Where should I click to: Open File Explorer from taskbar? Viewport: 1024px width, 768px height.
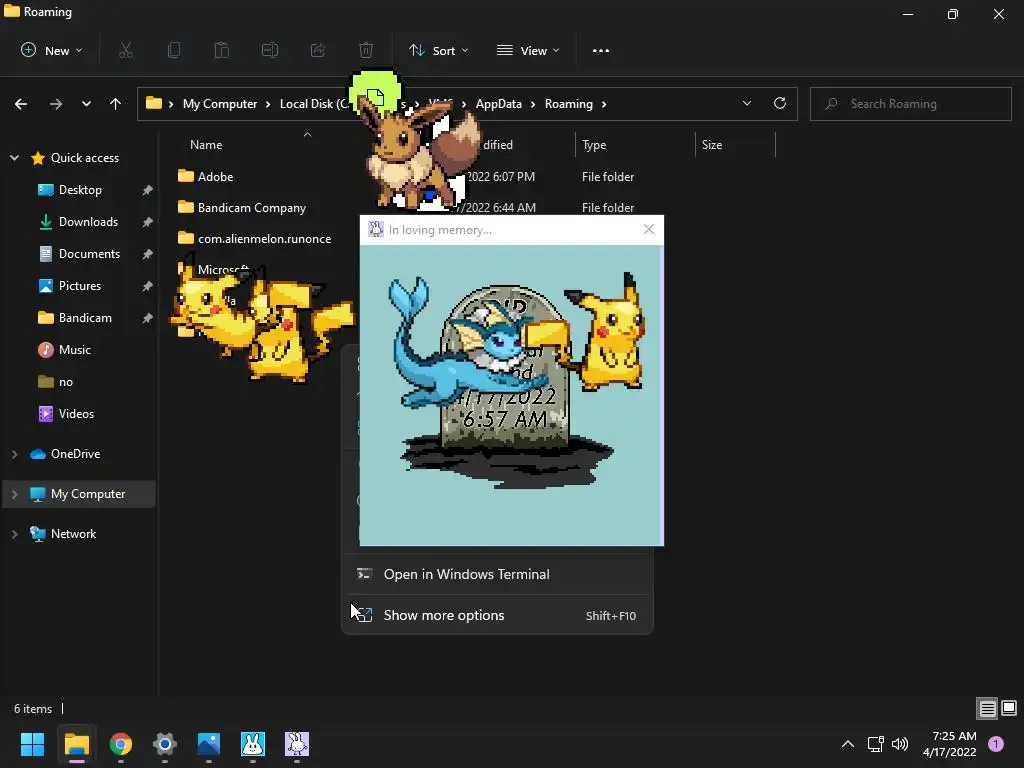pos(76,744)
